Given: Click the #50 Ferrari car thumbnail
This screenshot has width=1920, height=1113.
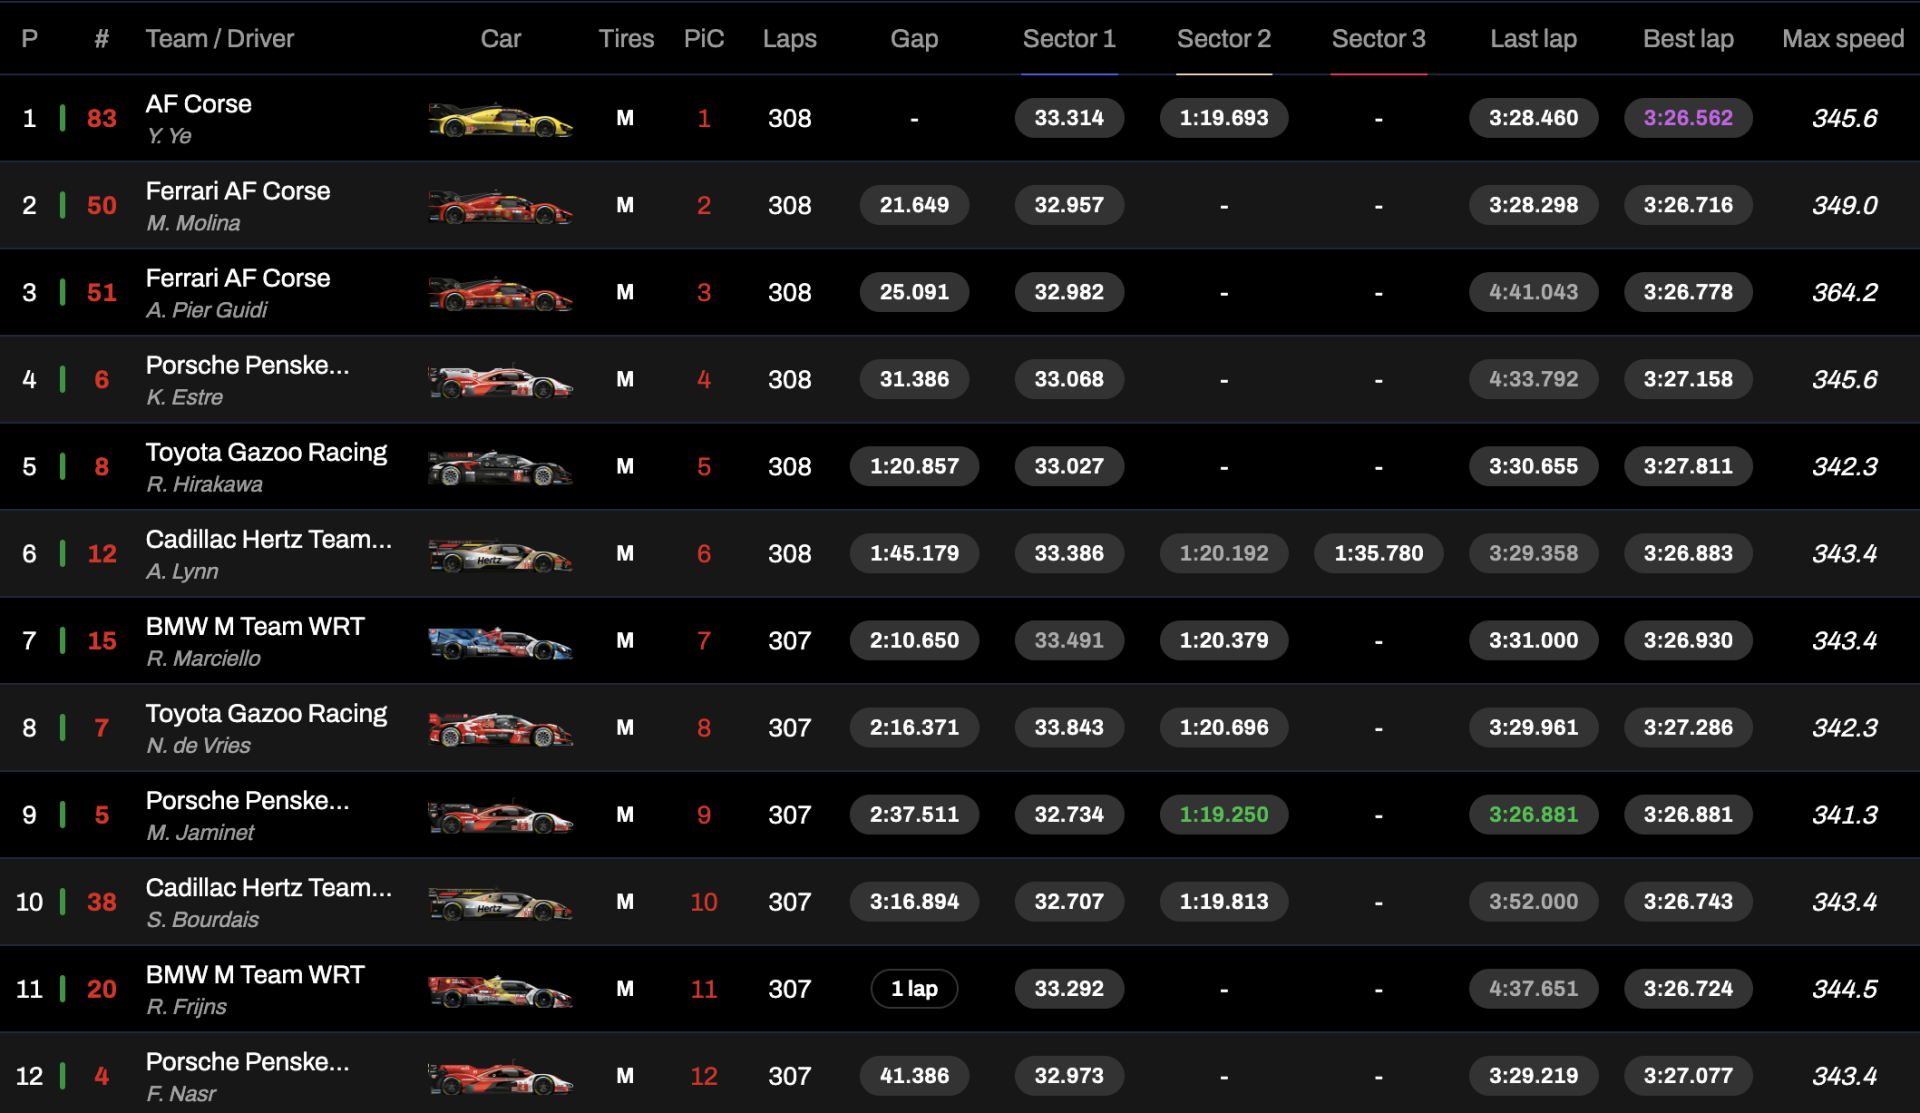Looking at the screenshot, I should click(x=500, y=206).
